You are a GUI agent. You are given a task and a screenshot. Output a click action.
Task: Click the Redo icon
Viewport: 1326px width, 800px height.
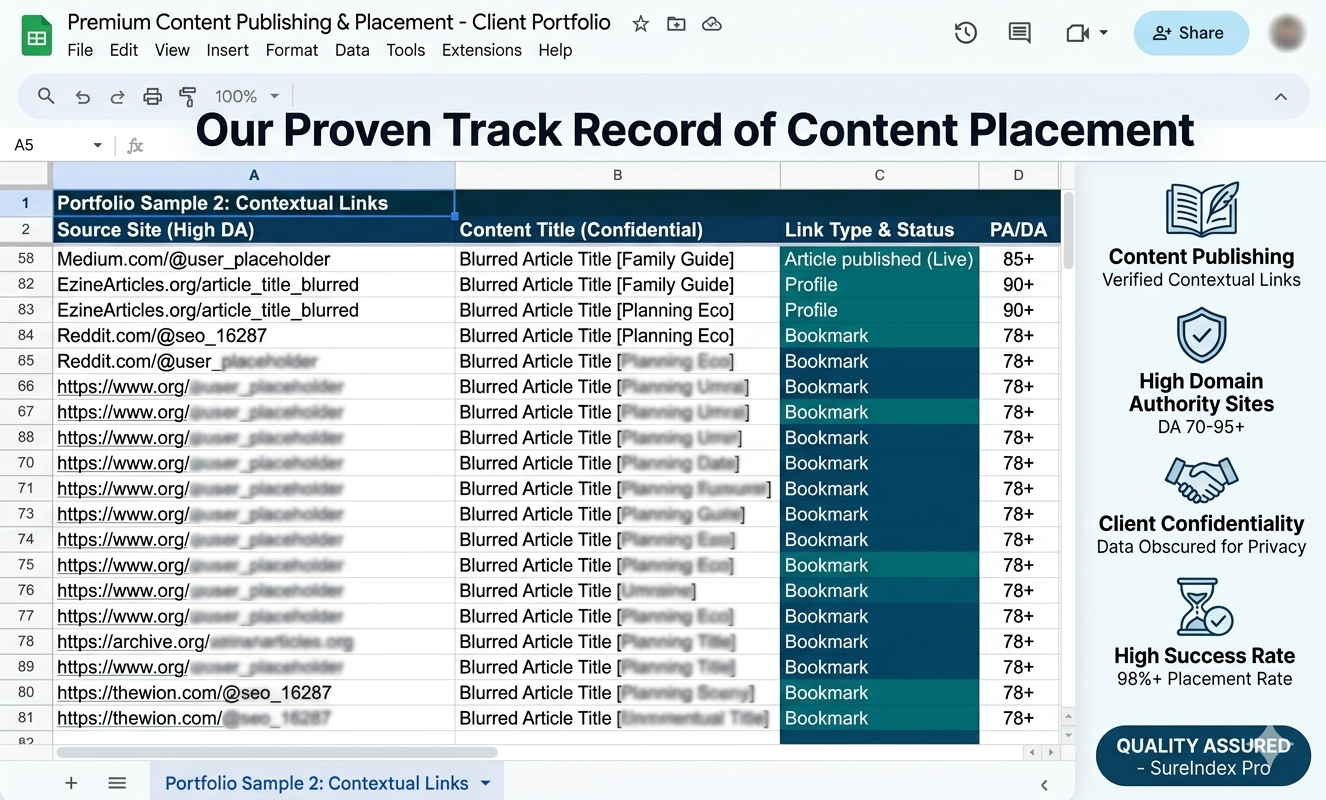coord(117,96)
